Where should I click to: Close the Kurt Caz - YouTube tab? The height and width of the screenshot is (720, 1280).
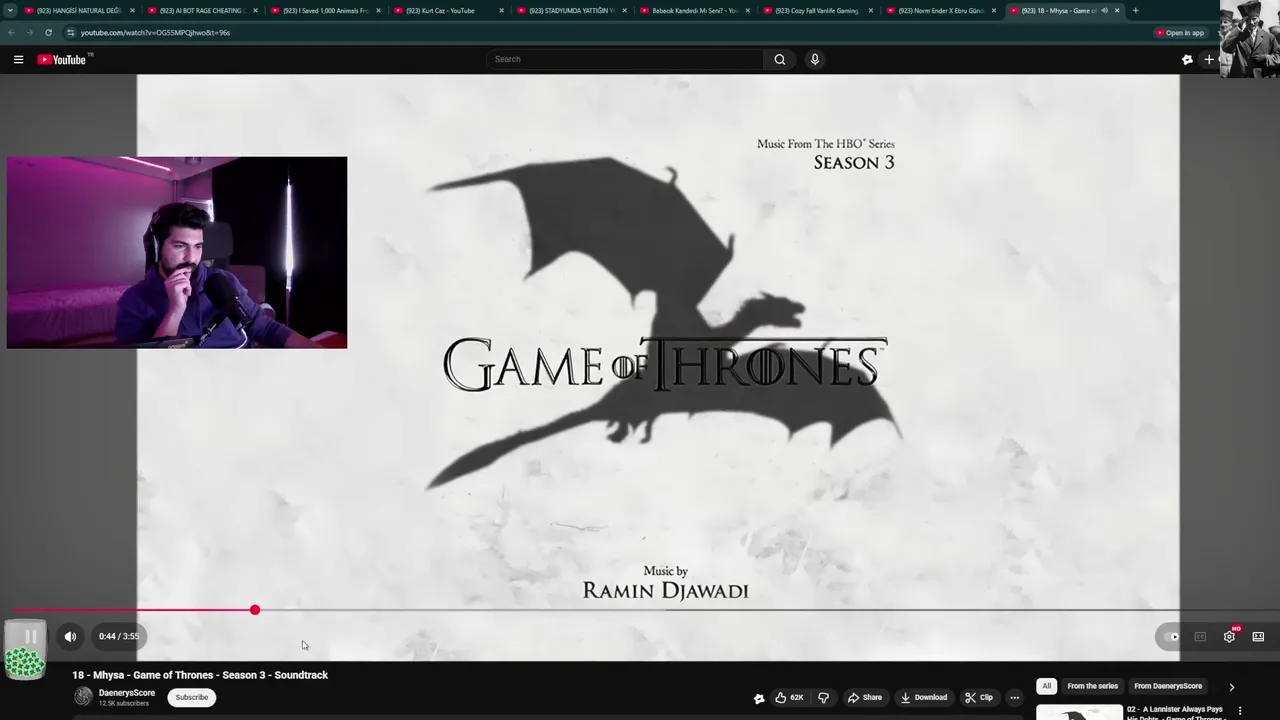[x=501, y=10]
